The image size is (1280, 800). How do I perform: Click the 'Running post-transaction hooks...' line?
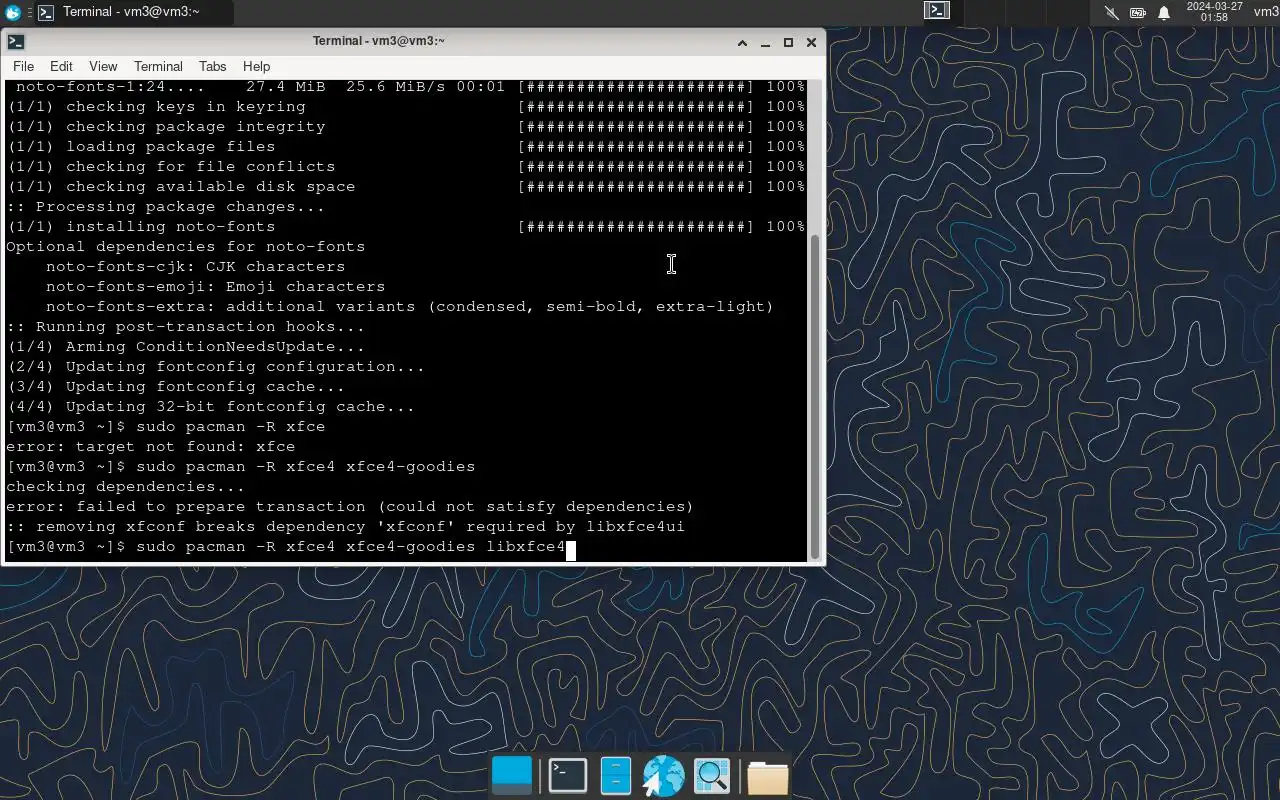coord(186,327)
